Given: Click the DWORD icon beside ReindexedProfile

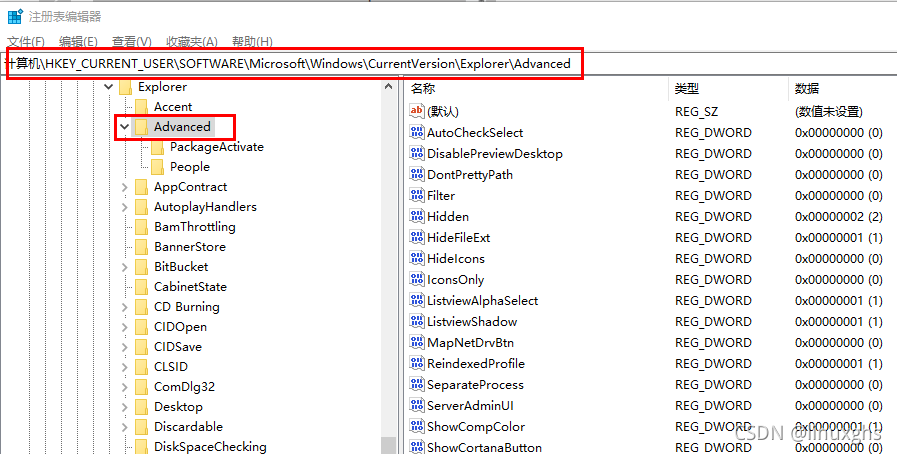Looking at the screenshot, I should [417, 364].
